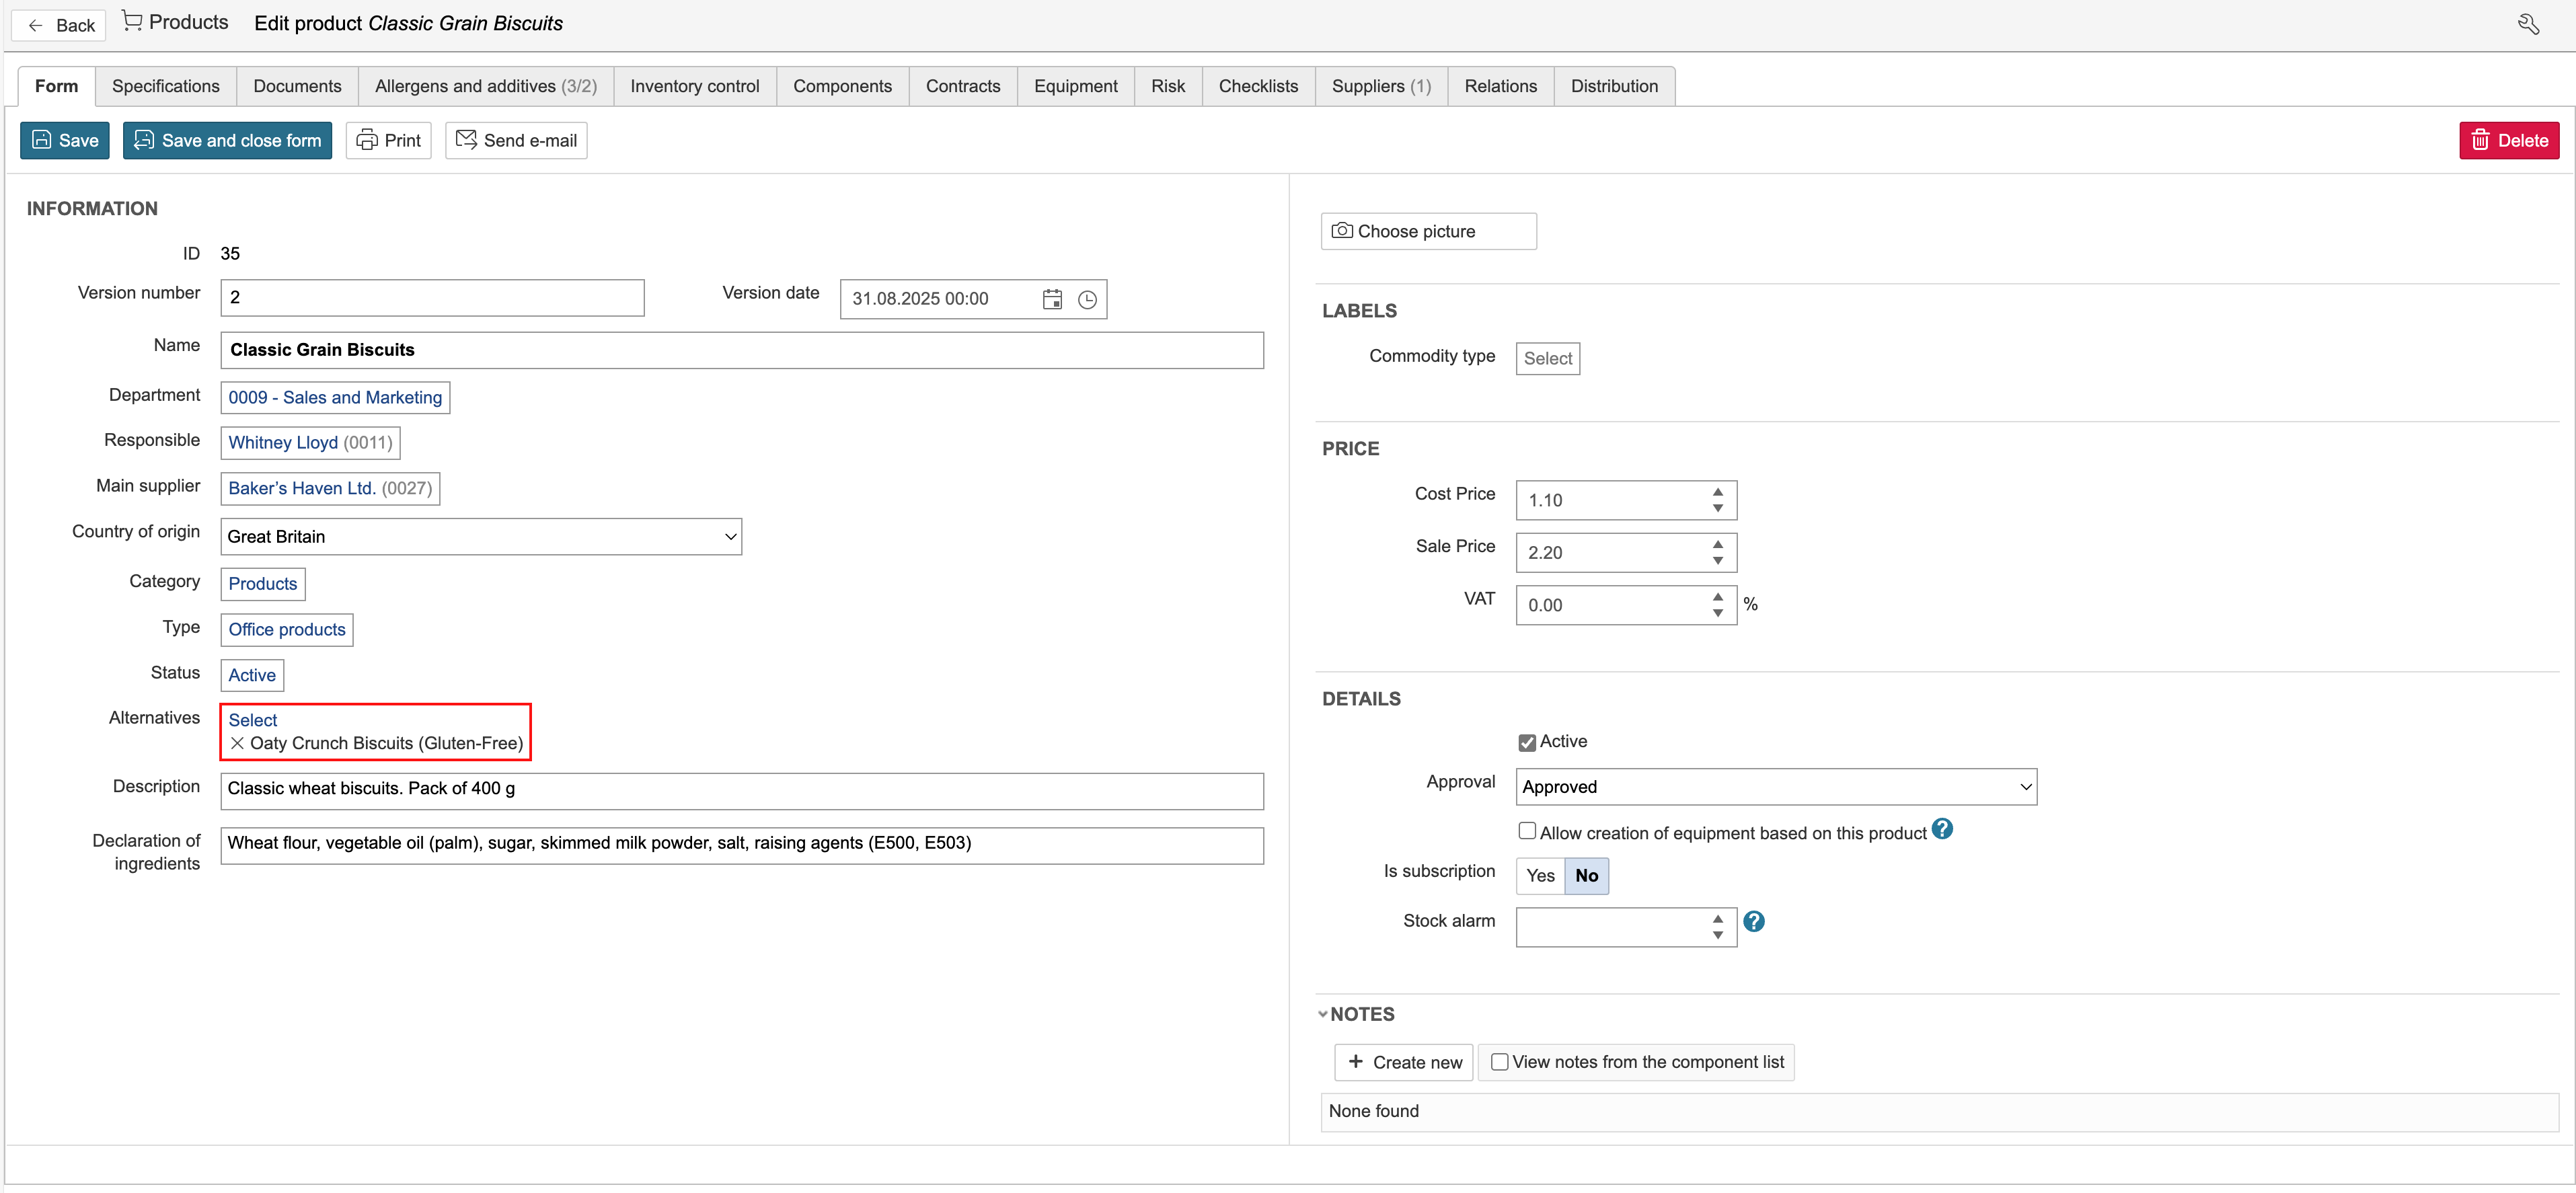Viewport: 2576px width, 1193px height.
Task: Open the version date time picker
Action: [x=1087, y=299]
